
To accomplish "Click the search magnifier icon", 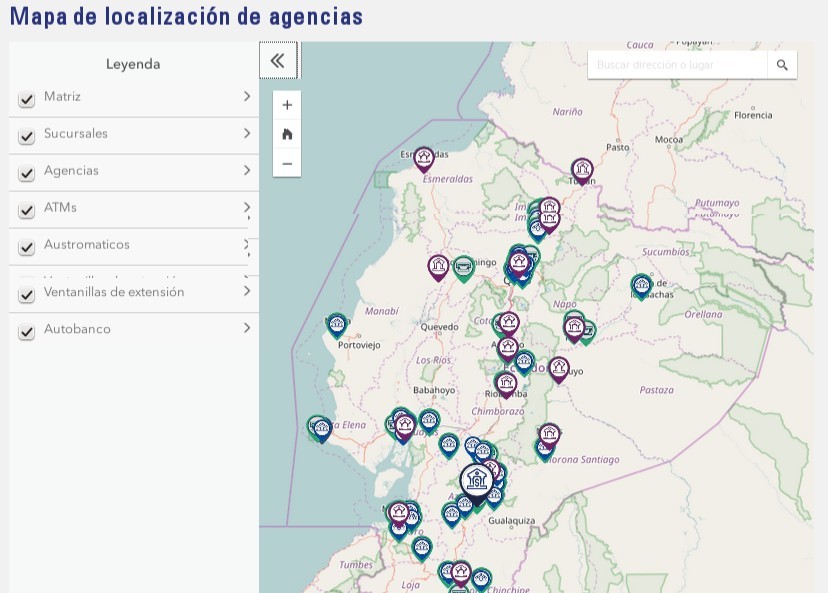I will 782,65.
